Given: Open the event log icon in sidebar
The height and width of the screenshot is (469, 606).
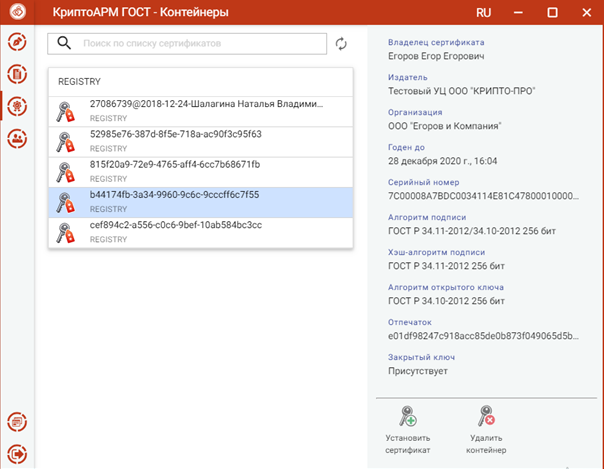Looking at the screenshot, I should point(17,421).
